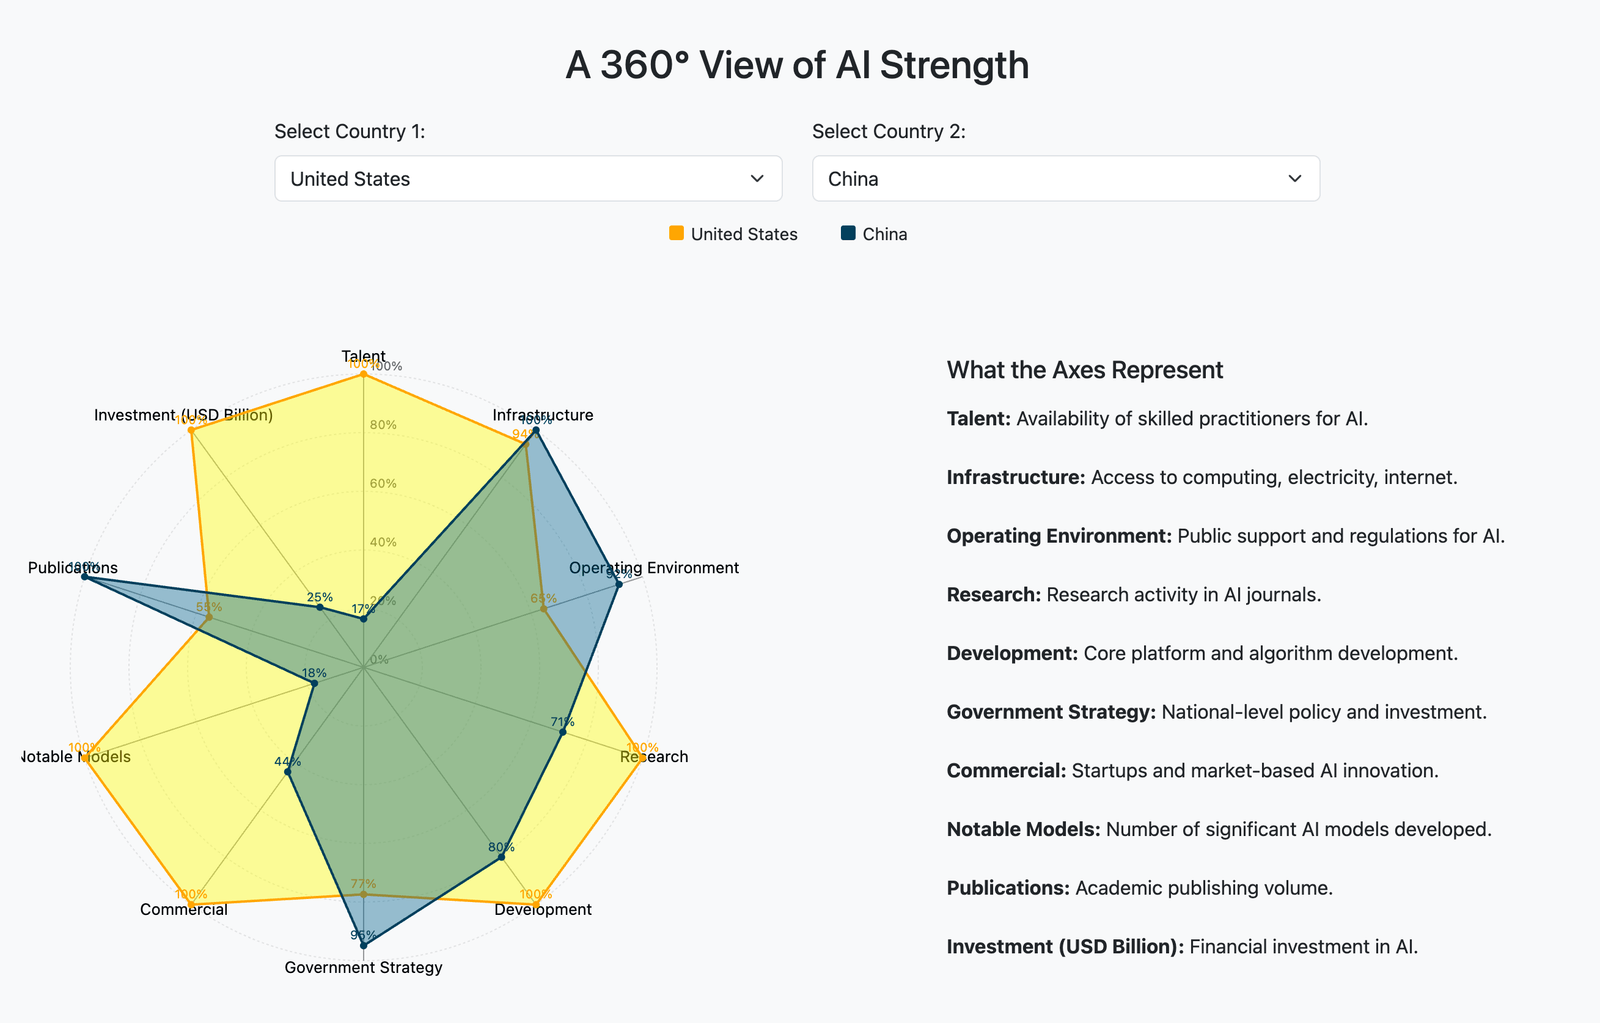Click the Research data point labeled 71%
Screen dimensions: 1600x1023
(x=562, y=730)
